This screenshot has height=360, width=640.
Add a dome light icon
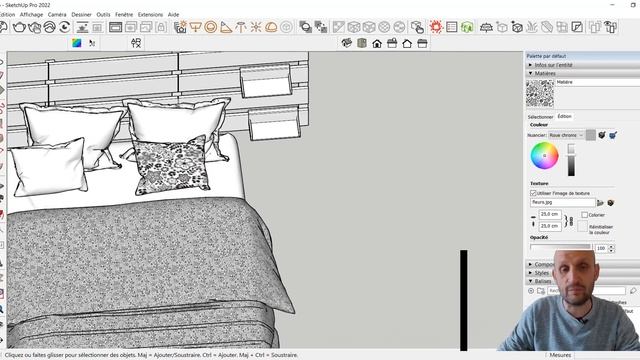(x=271, y=27)
